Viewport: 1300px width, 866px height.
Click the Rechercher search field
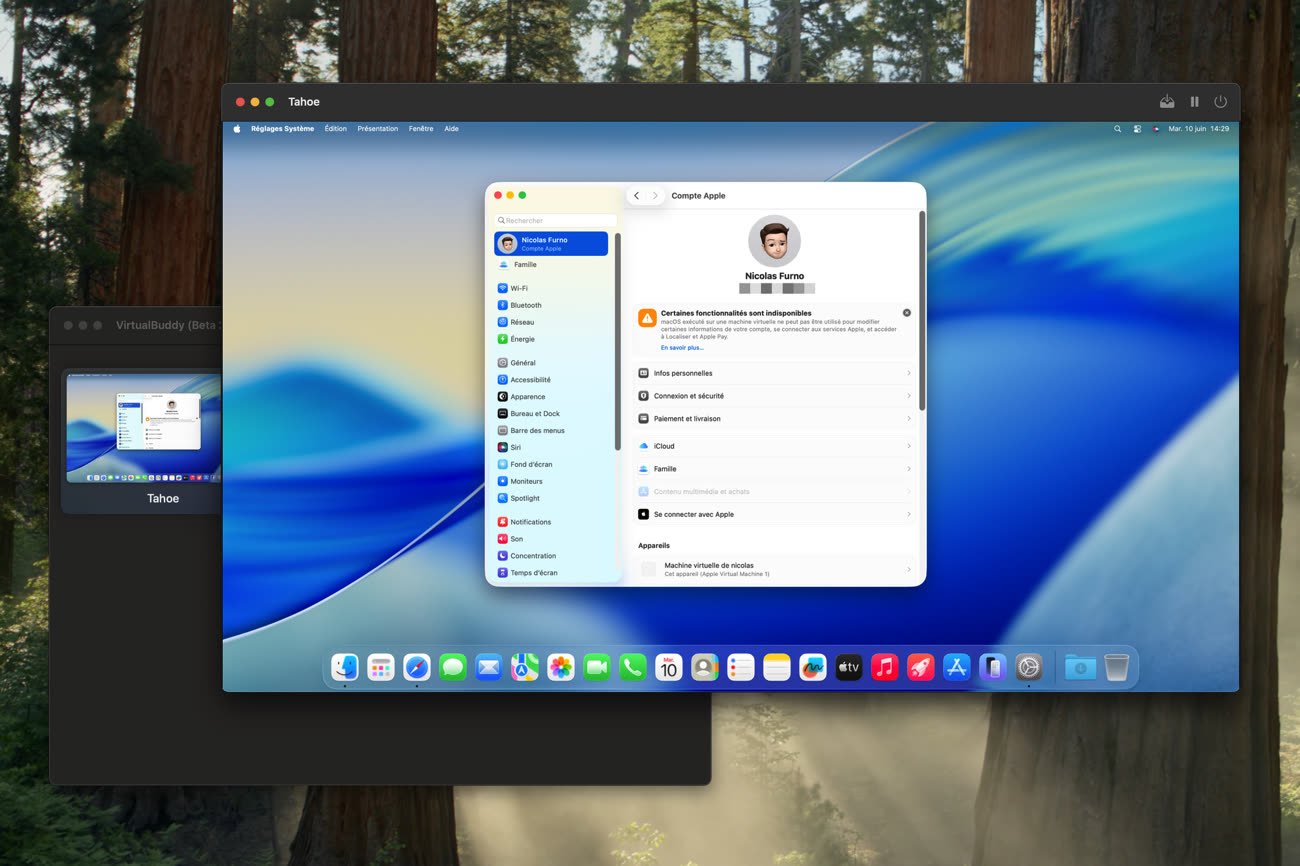[x=556, y=220]
